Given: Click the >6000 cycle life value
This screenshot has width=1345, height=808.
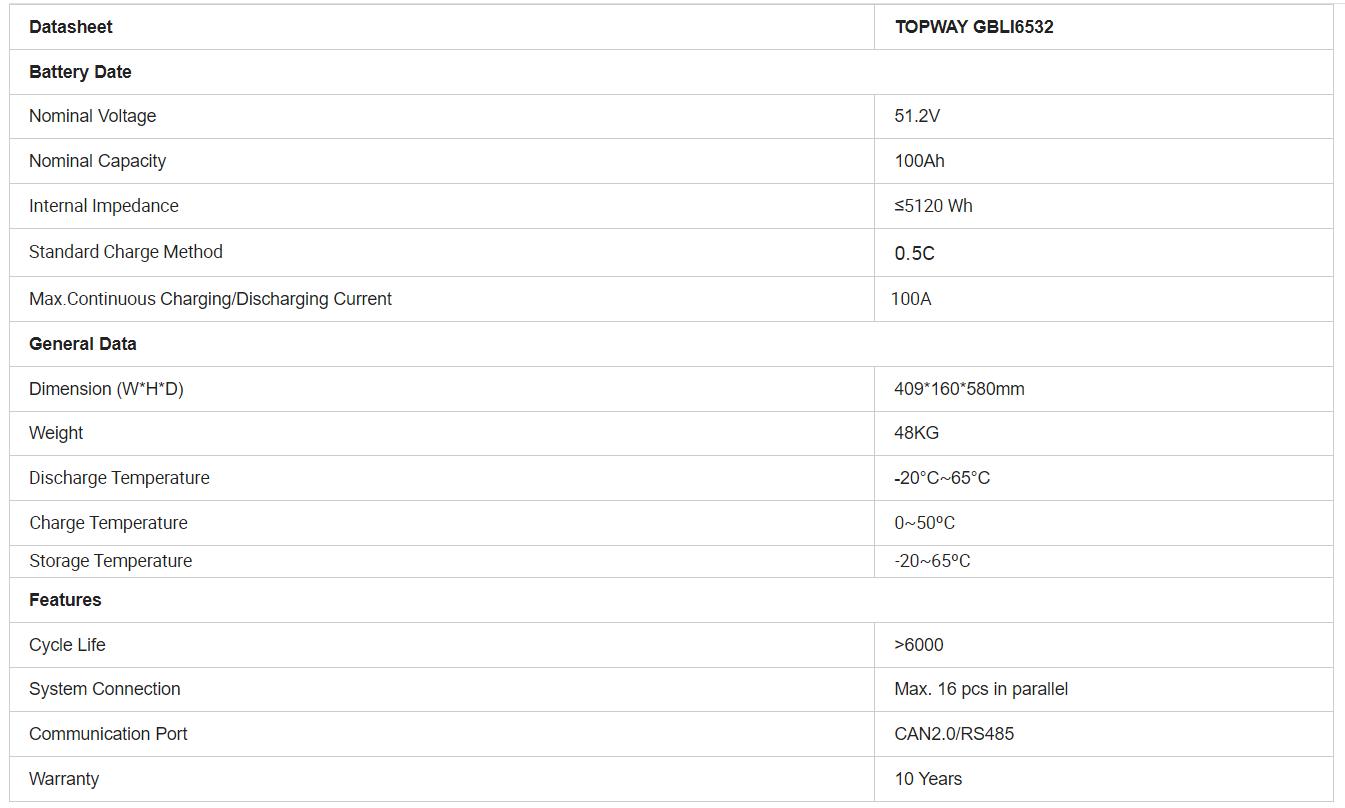Looking at the screenshot, I should point(918,645).
